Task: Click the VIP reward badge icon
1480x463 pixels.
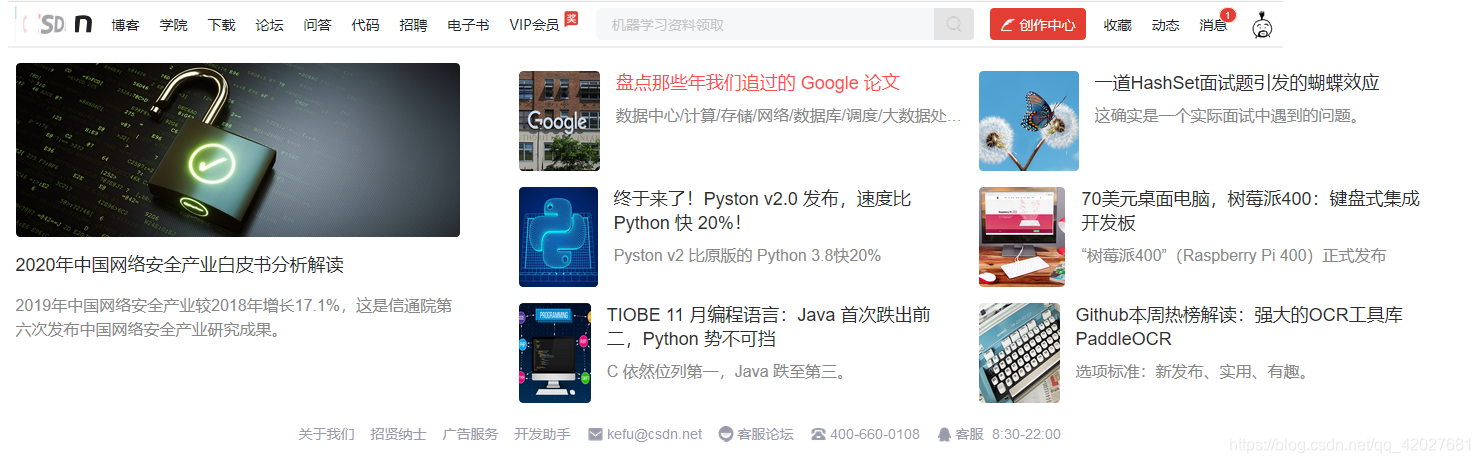Action: point(571,18)
